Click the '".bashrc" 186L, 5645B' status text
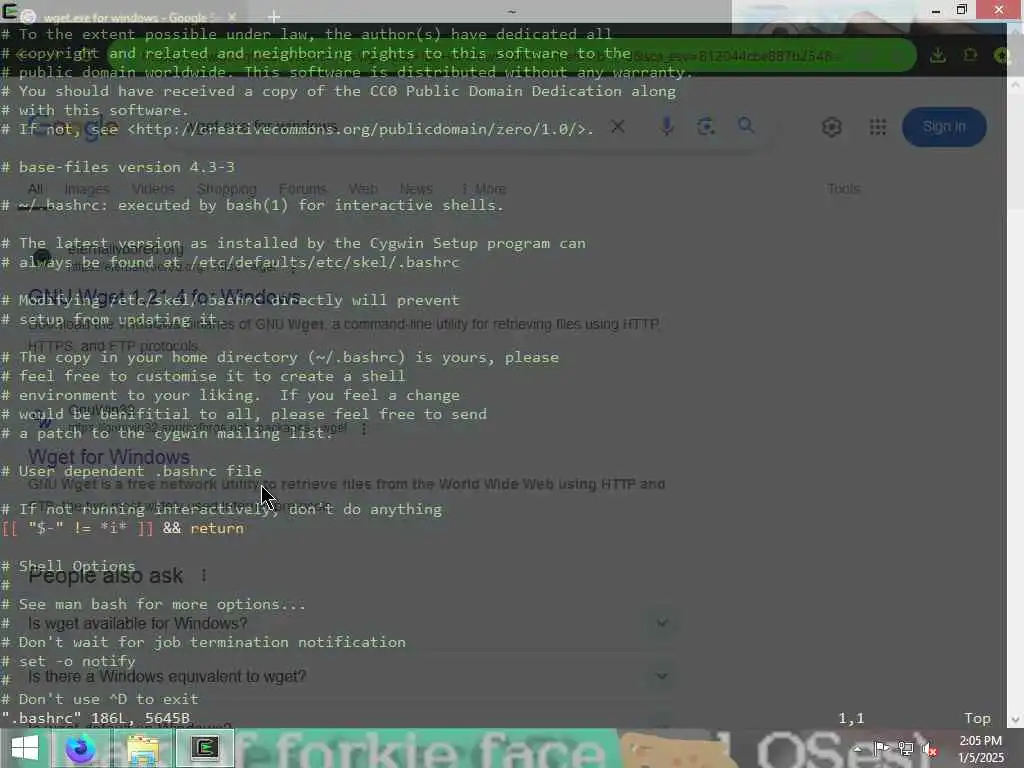Screen dimensions: 1024x768 point(96,718)
